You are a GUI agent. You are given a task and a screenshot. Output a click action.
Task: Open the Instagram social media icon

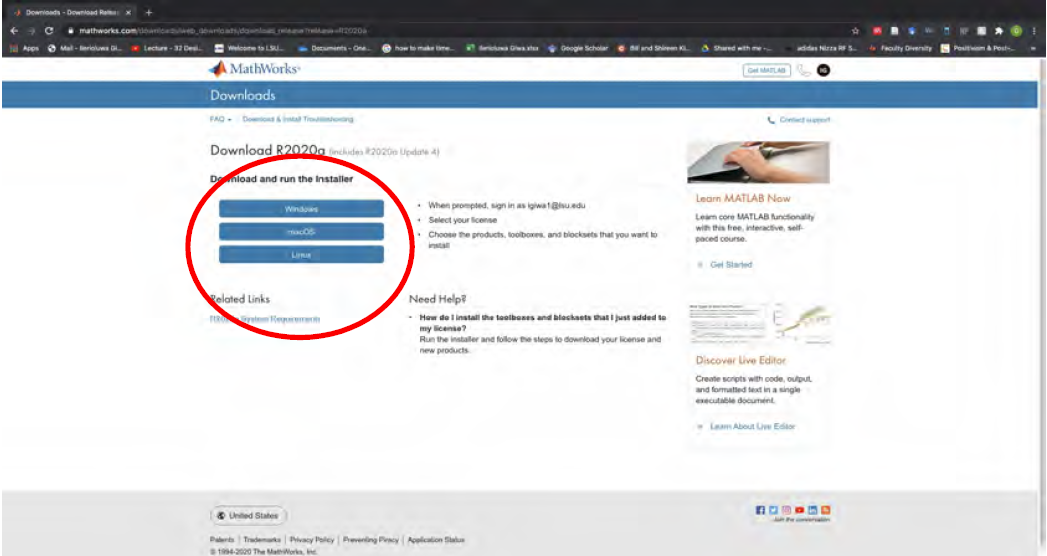point(788,510)
